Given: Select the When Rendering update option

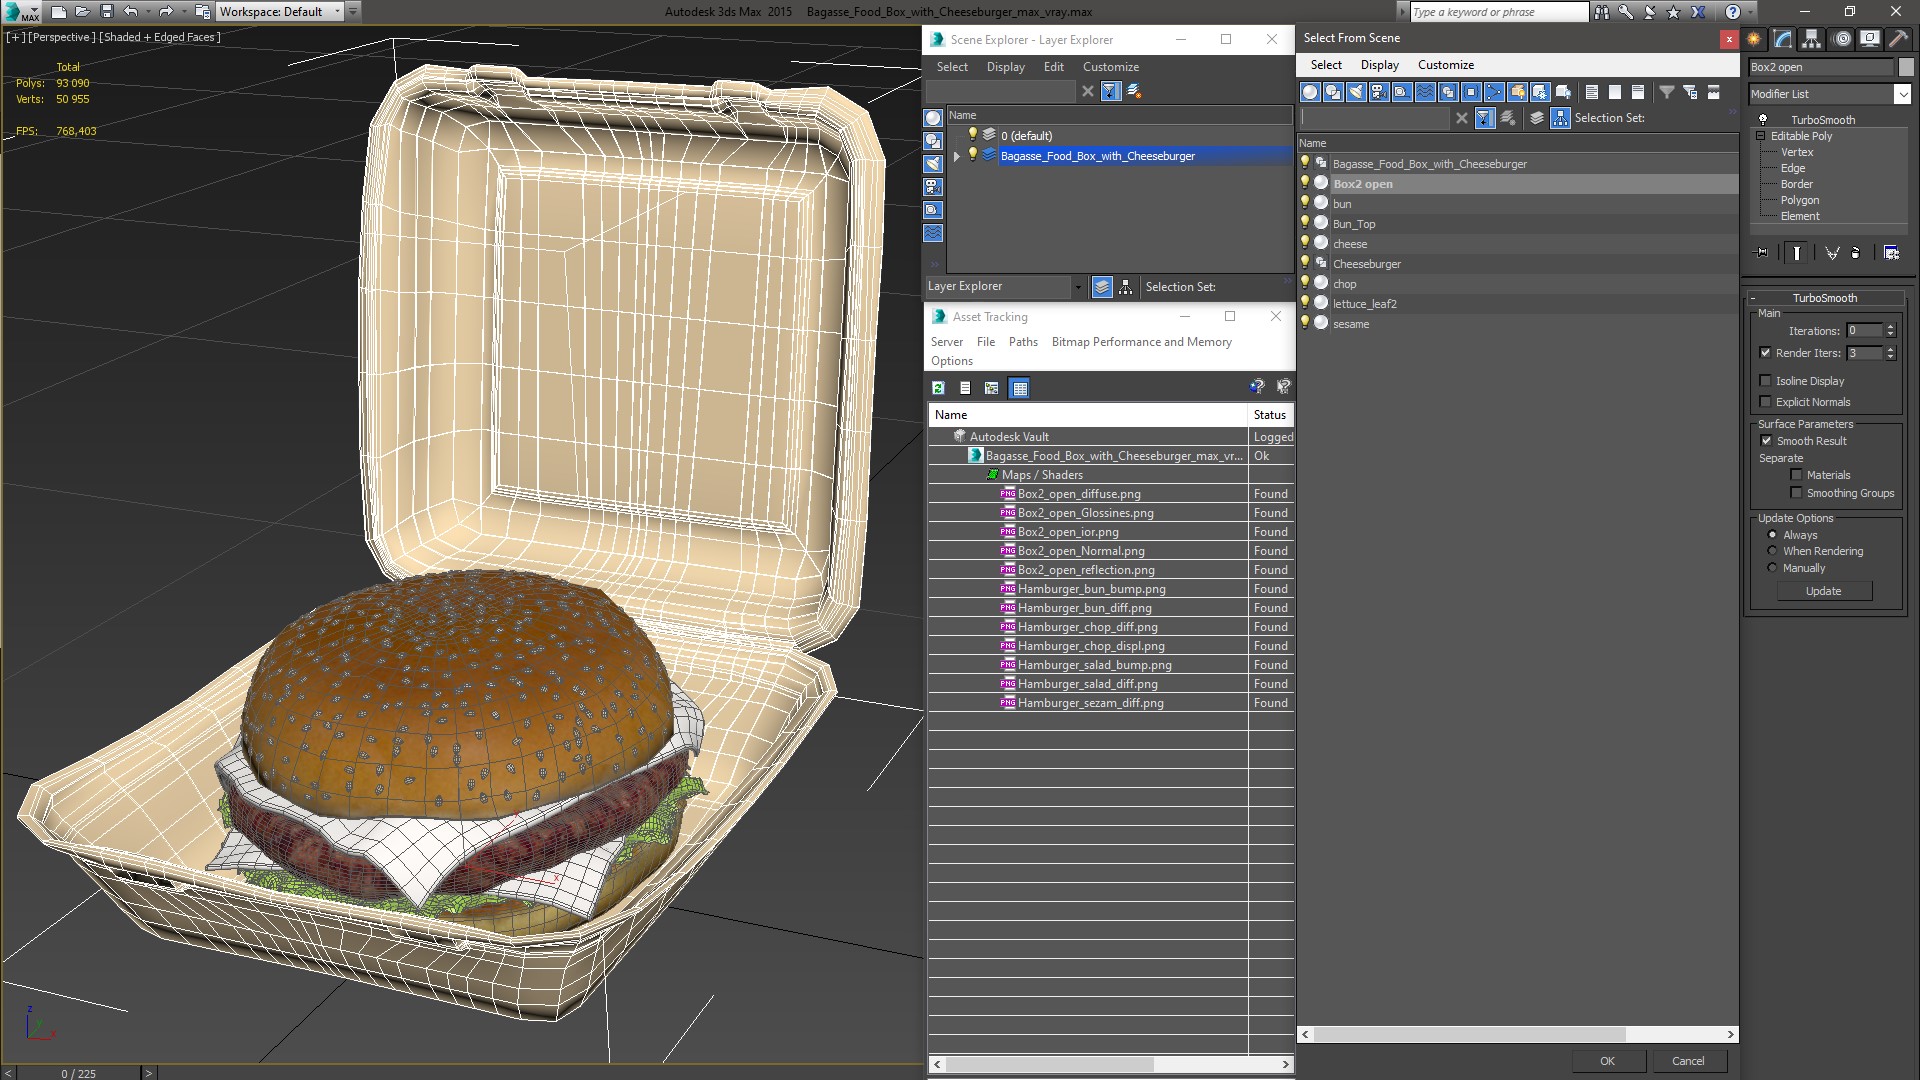Looking at the screenshot, I should 1772,551.
